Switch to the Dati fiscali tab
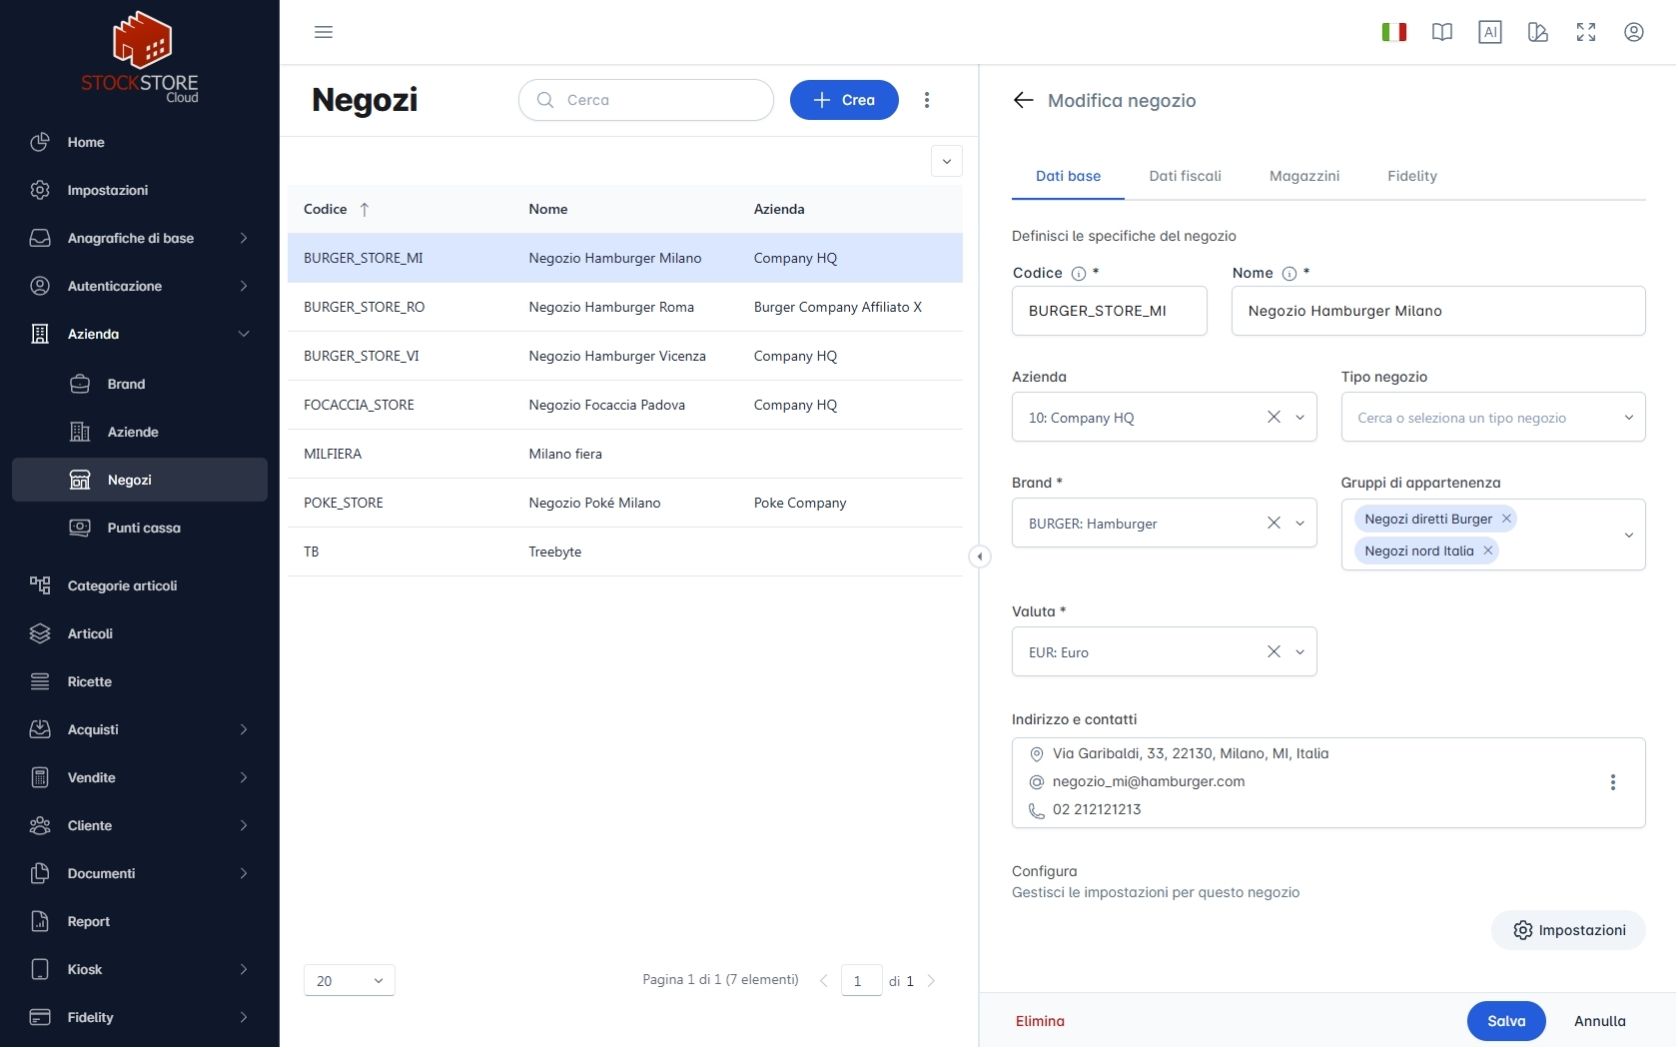1678x1048 pixels. pyautogui.click(x=1185, y=176)
